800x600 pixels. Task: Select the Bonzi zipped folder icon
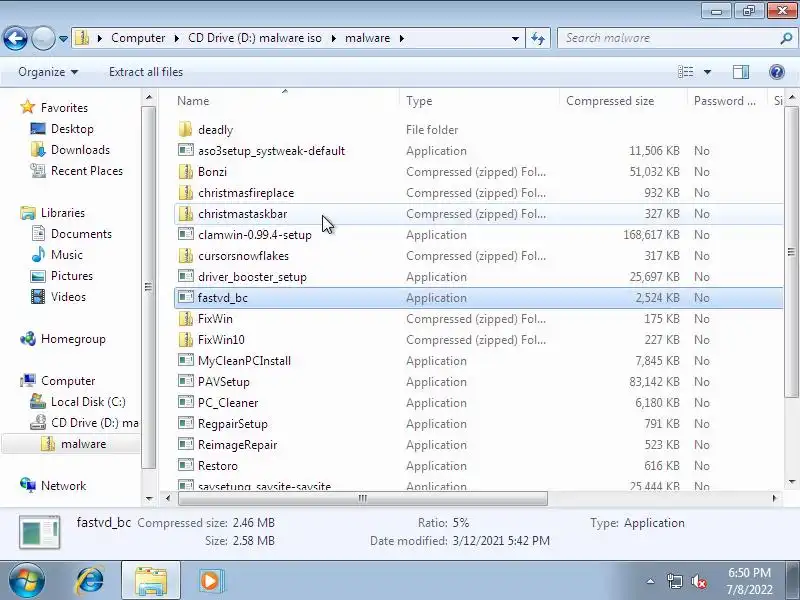[x=186, y=172]
